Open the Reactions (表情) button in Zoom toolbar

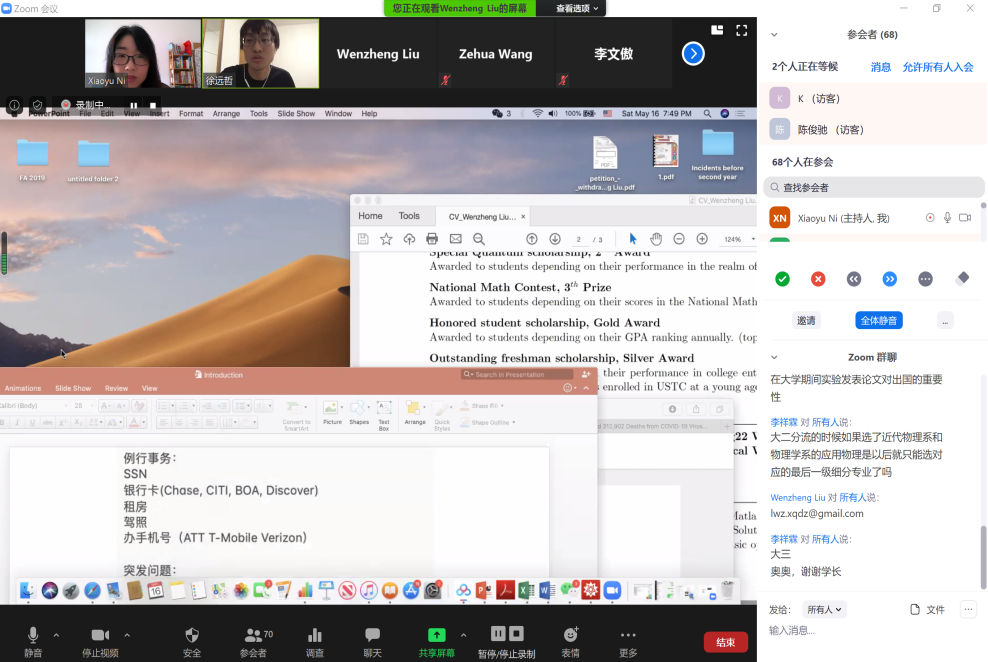pyautogui.click(x=571, y=642)
